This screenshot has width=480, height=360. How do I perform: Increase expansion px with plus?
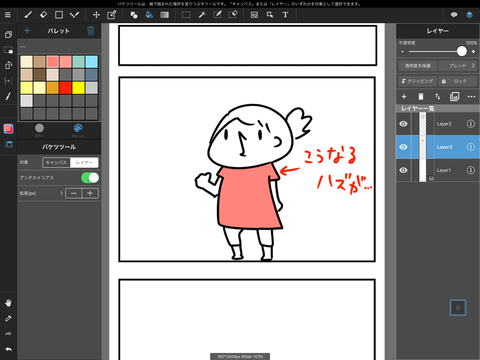coord(90,193)
